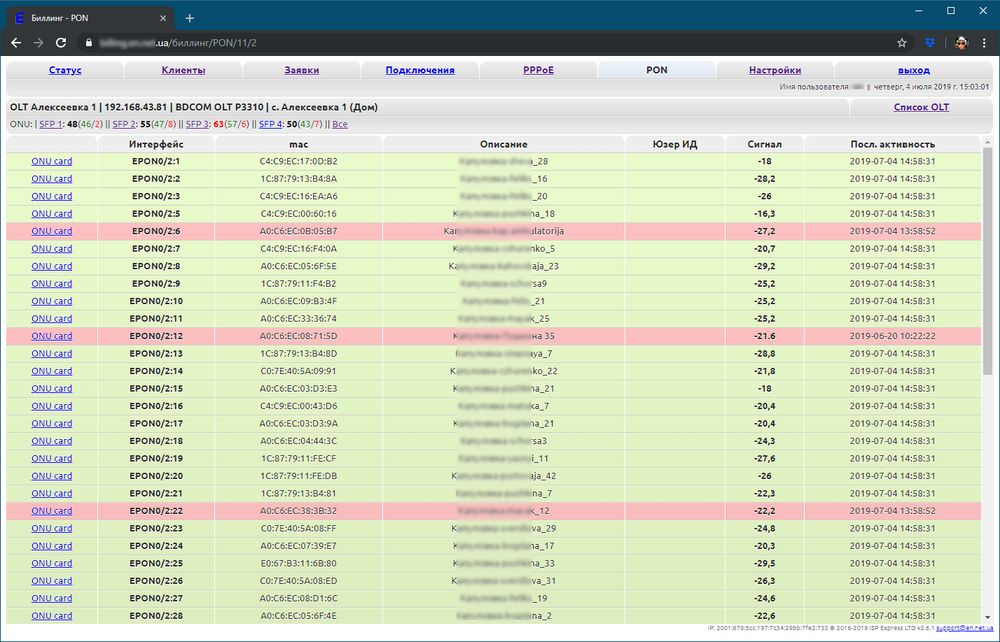1000x642 pixels.
Task: Go to the Заявки tab
Action: click(301, 70)
